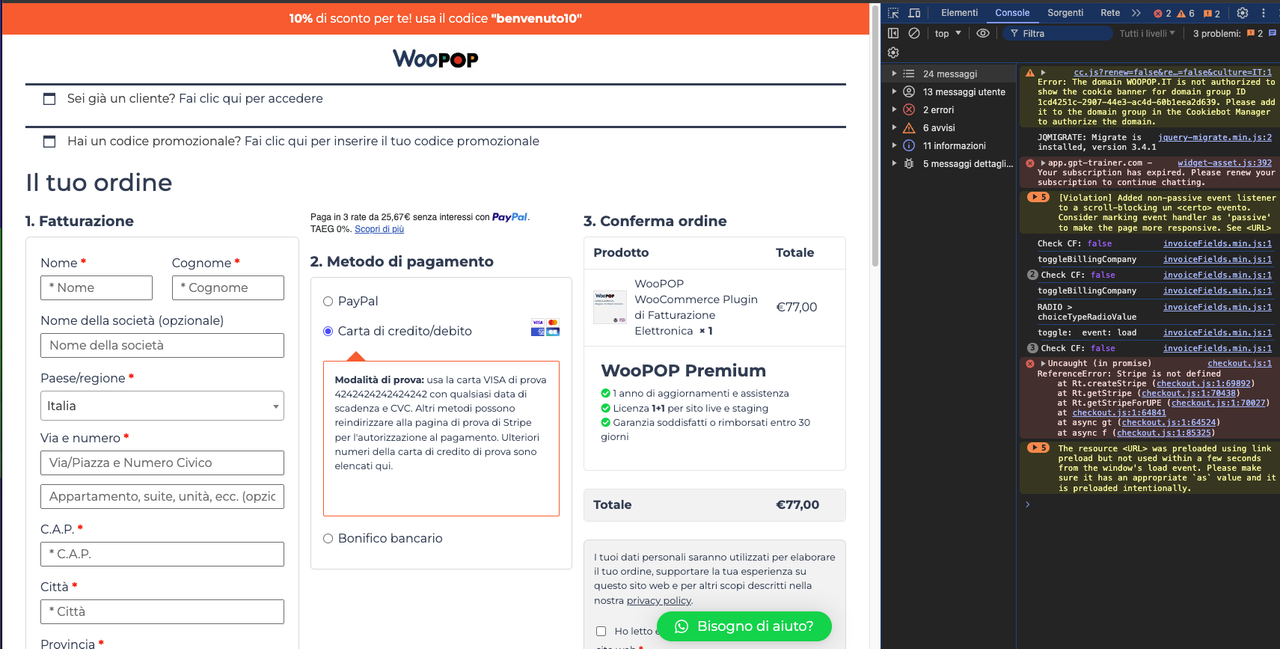Click the Nome della società input field

pyautogui.click(x=162, y=346)
